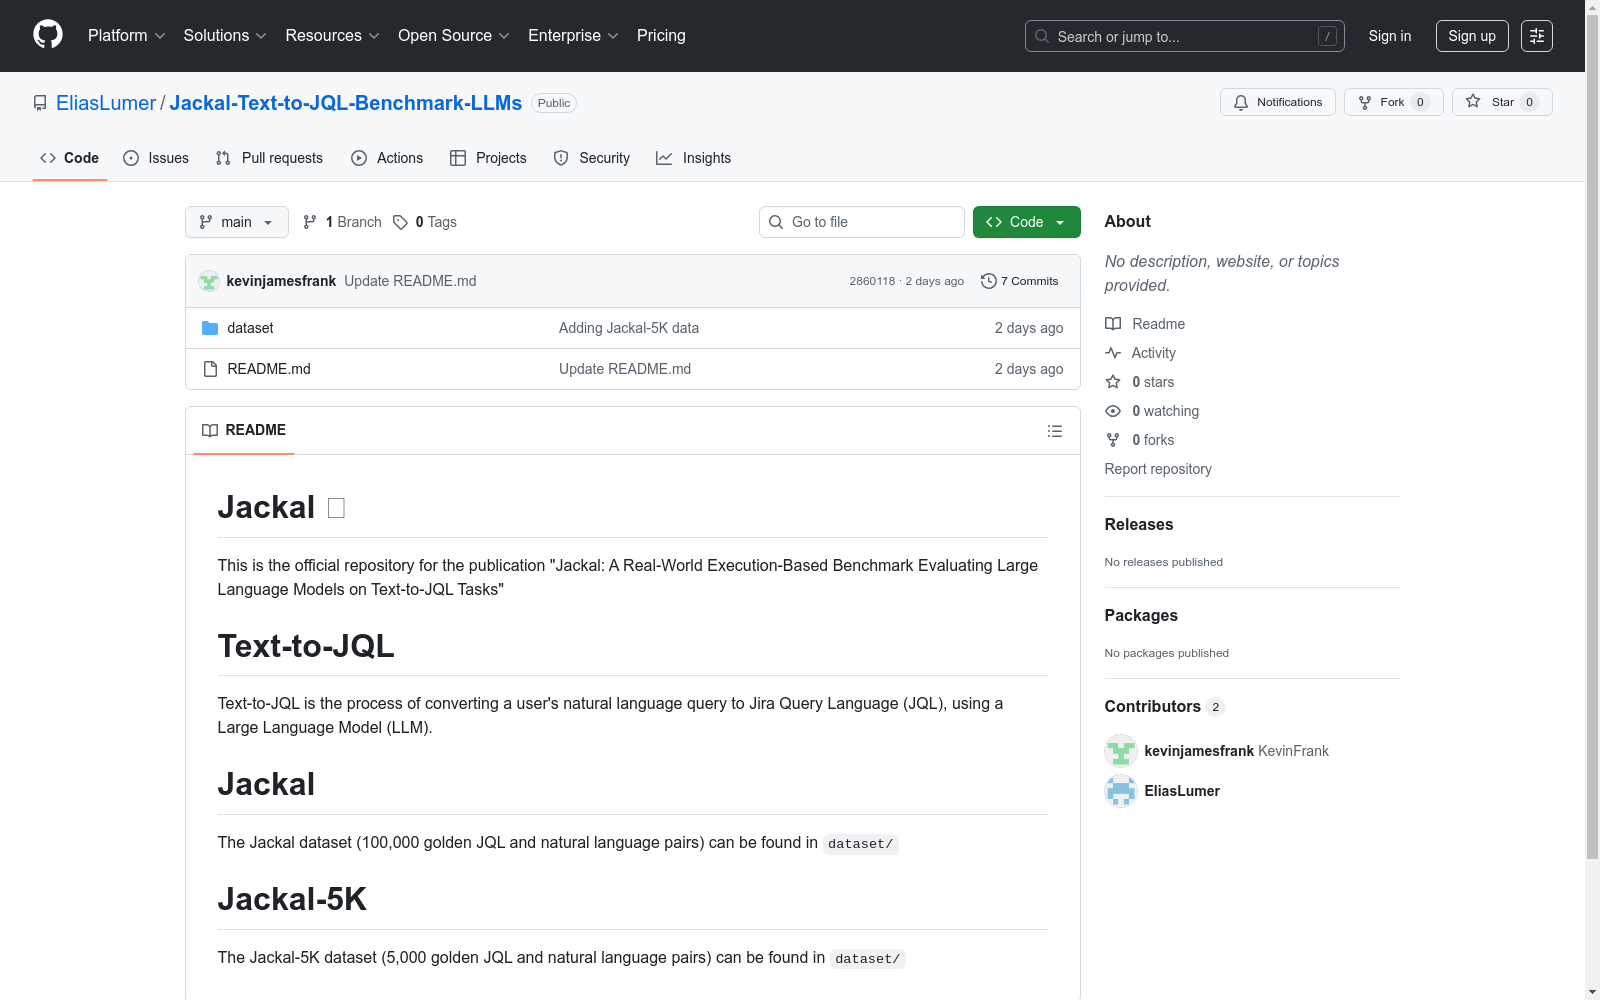Open the dataset folder

[250, 328]
